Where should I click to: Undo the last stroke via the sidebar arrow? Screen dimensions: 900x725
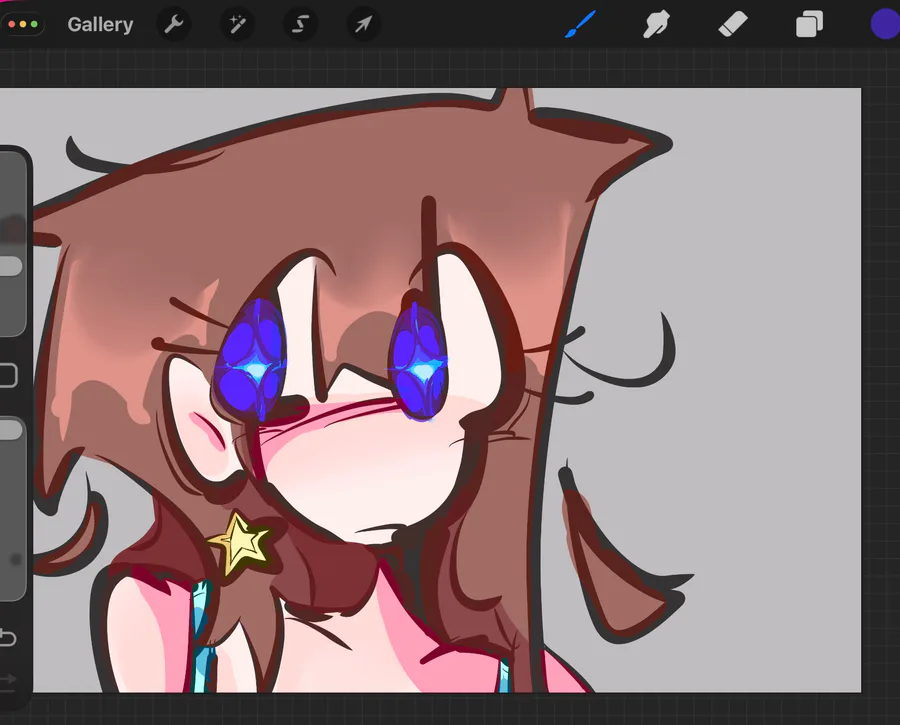(8, 638)
